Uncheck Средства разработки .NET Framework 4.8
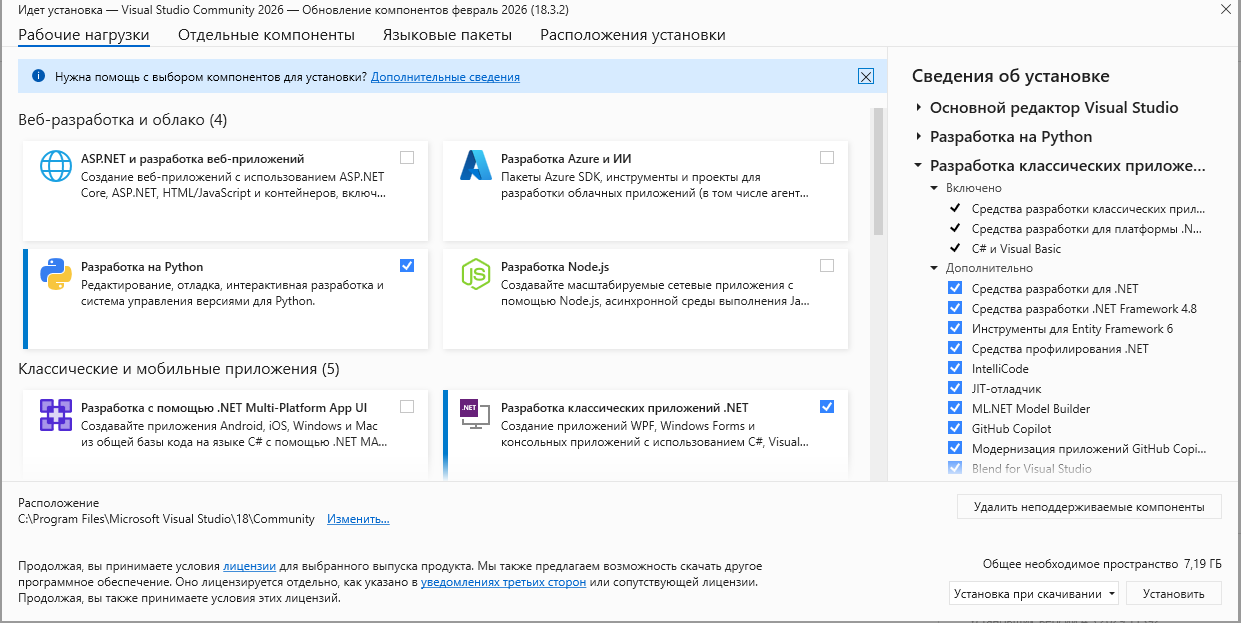 click(955, 308)
